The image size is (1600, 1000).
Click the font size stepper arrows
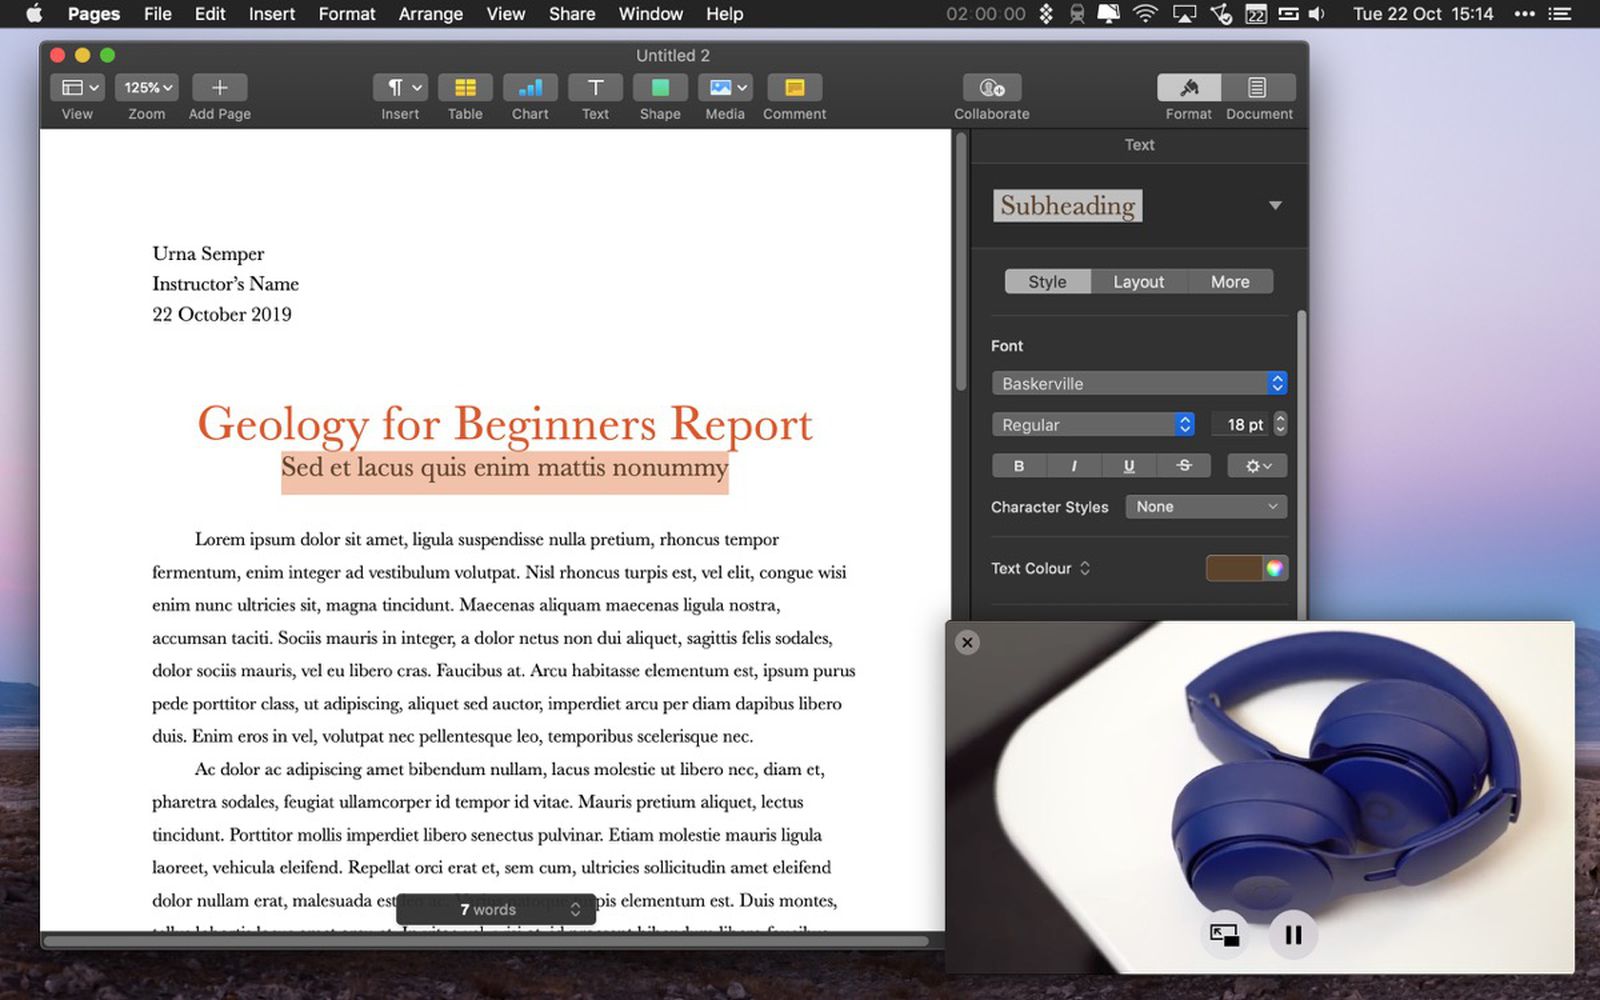[1280, 425]
